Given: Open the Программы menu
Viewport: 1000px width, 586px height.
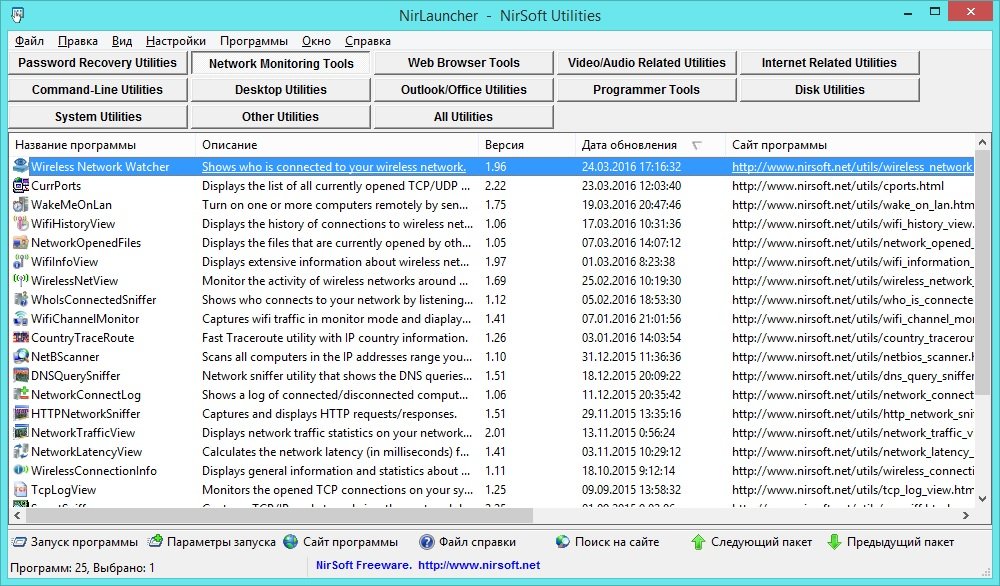Looking at the screenshot, I should tap(254, 41).
